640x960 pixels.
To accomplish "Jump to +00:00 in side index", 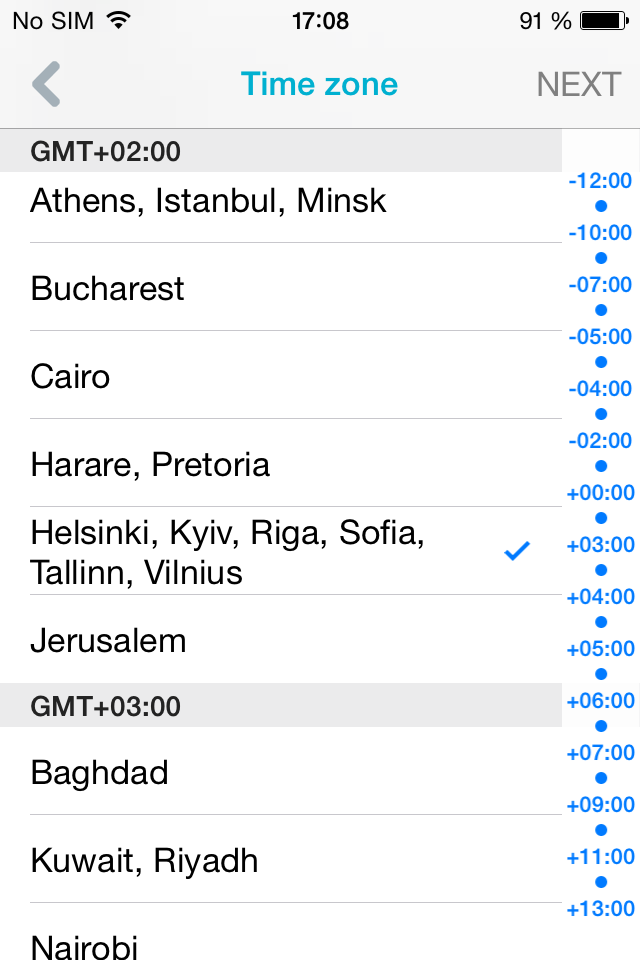I will point(600,493).
